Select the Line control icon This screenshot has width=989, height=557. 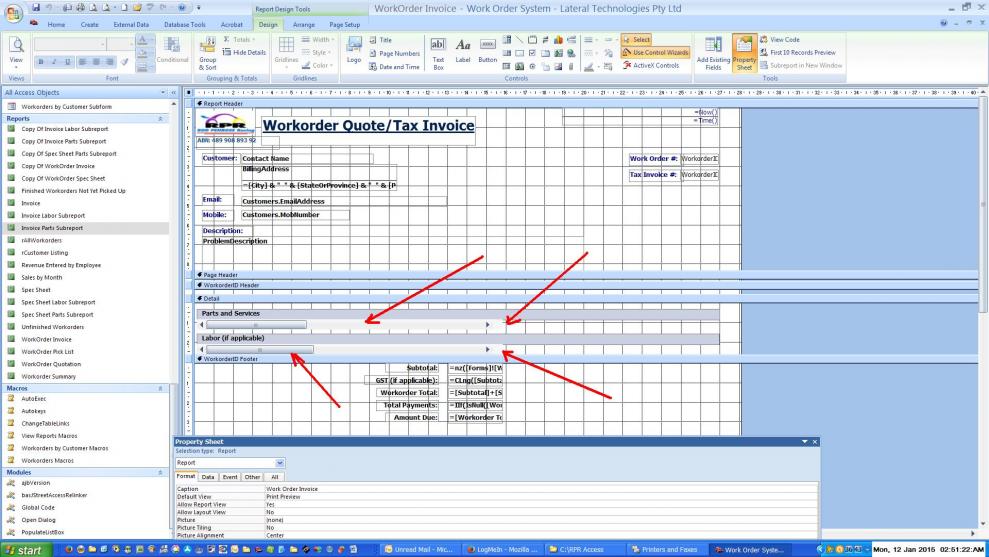coord(519,40)
